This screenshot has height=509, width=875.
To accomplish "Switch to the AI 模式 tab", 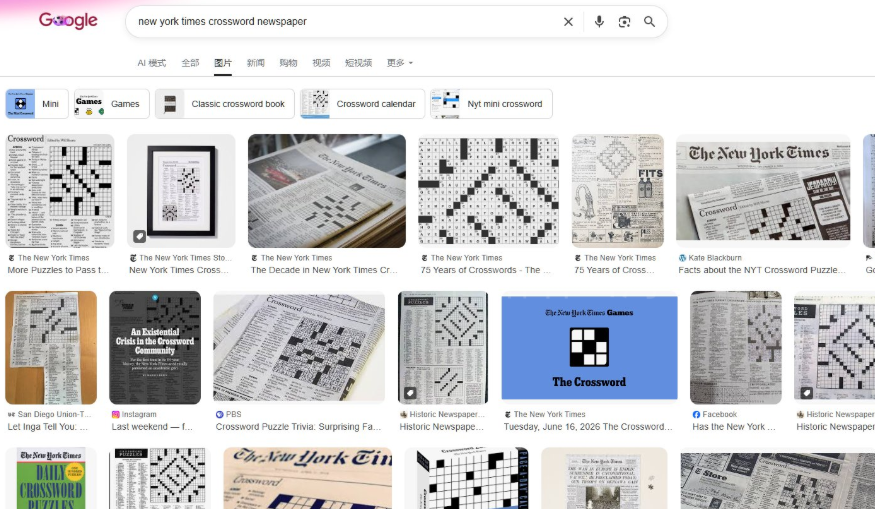I will [152, 63].
